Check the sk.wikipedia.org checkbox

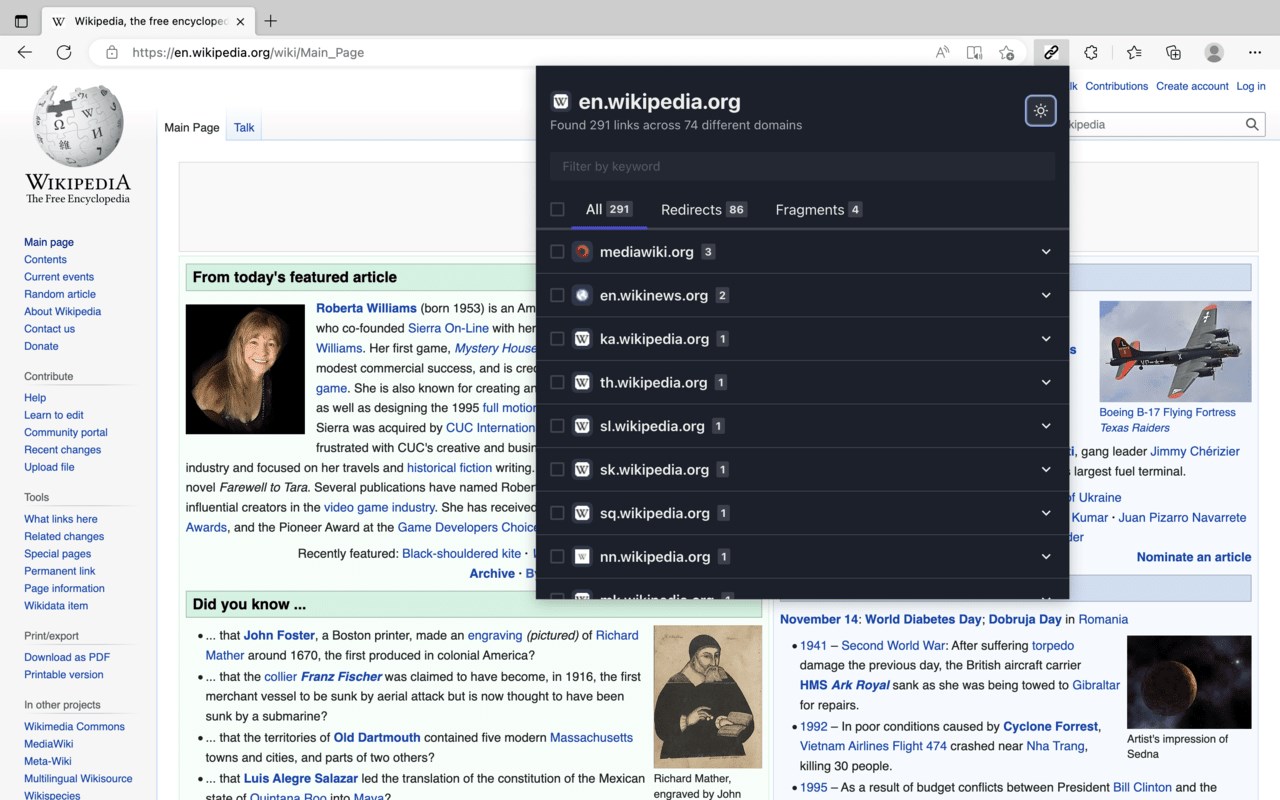coord(557,469)
